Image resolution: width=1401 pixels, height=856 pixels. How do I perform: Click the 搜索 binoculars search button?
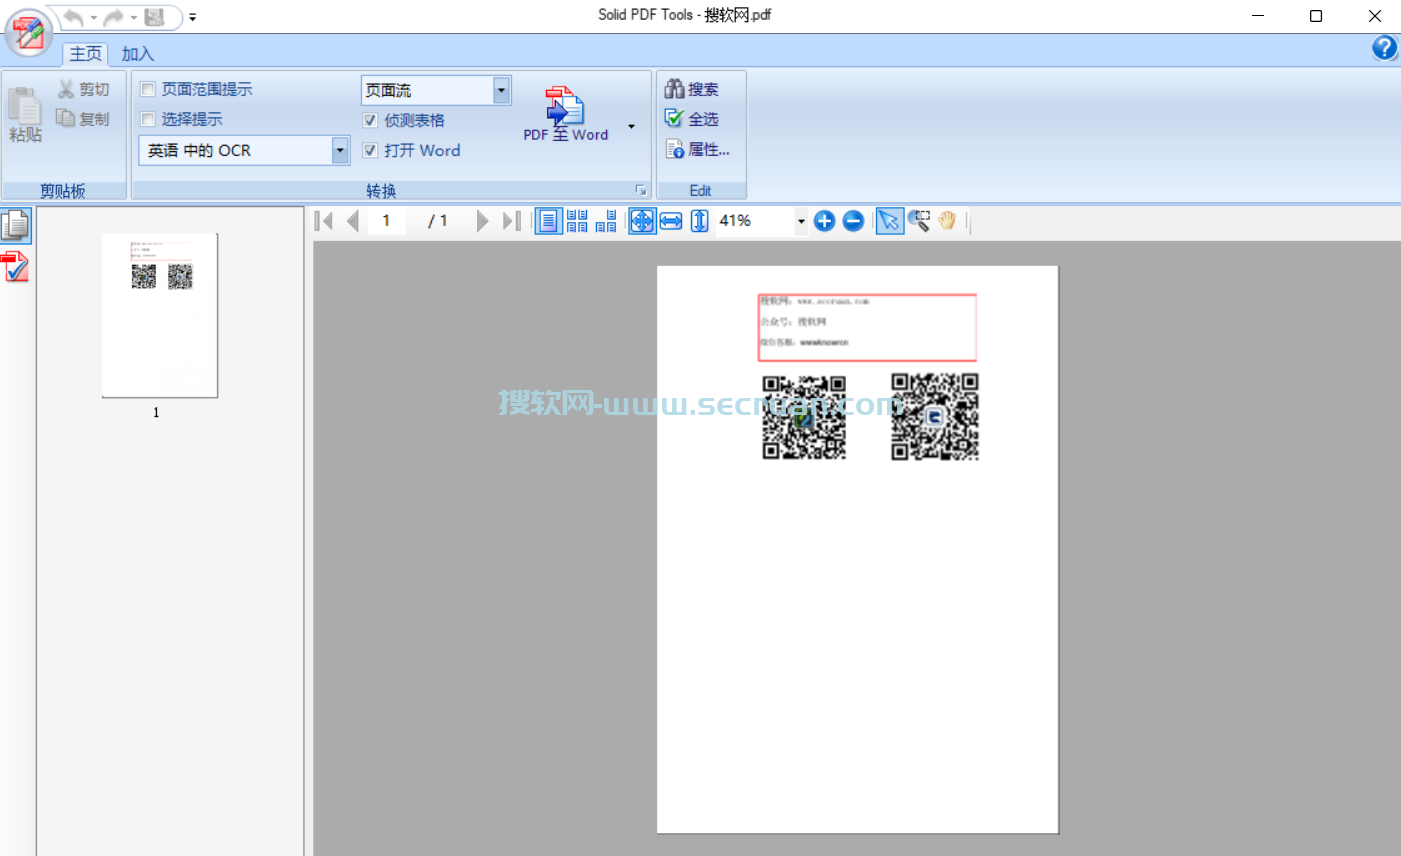point(691,89)
